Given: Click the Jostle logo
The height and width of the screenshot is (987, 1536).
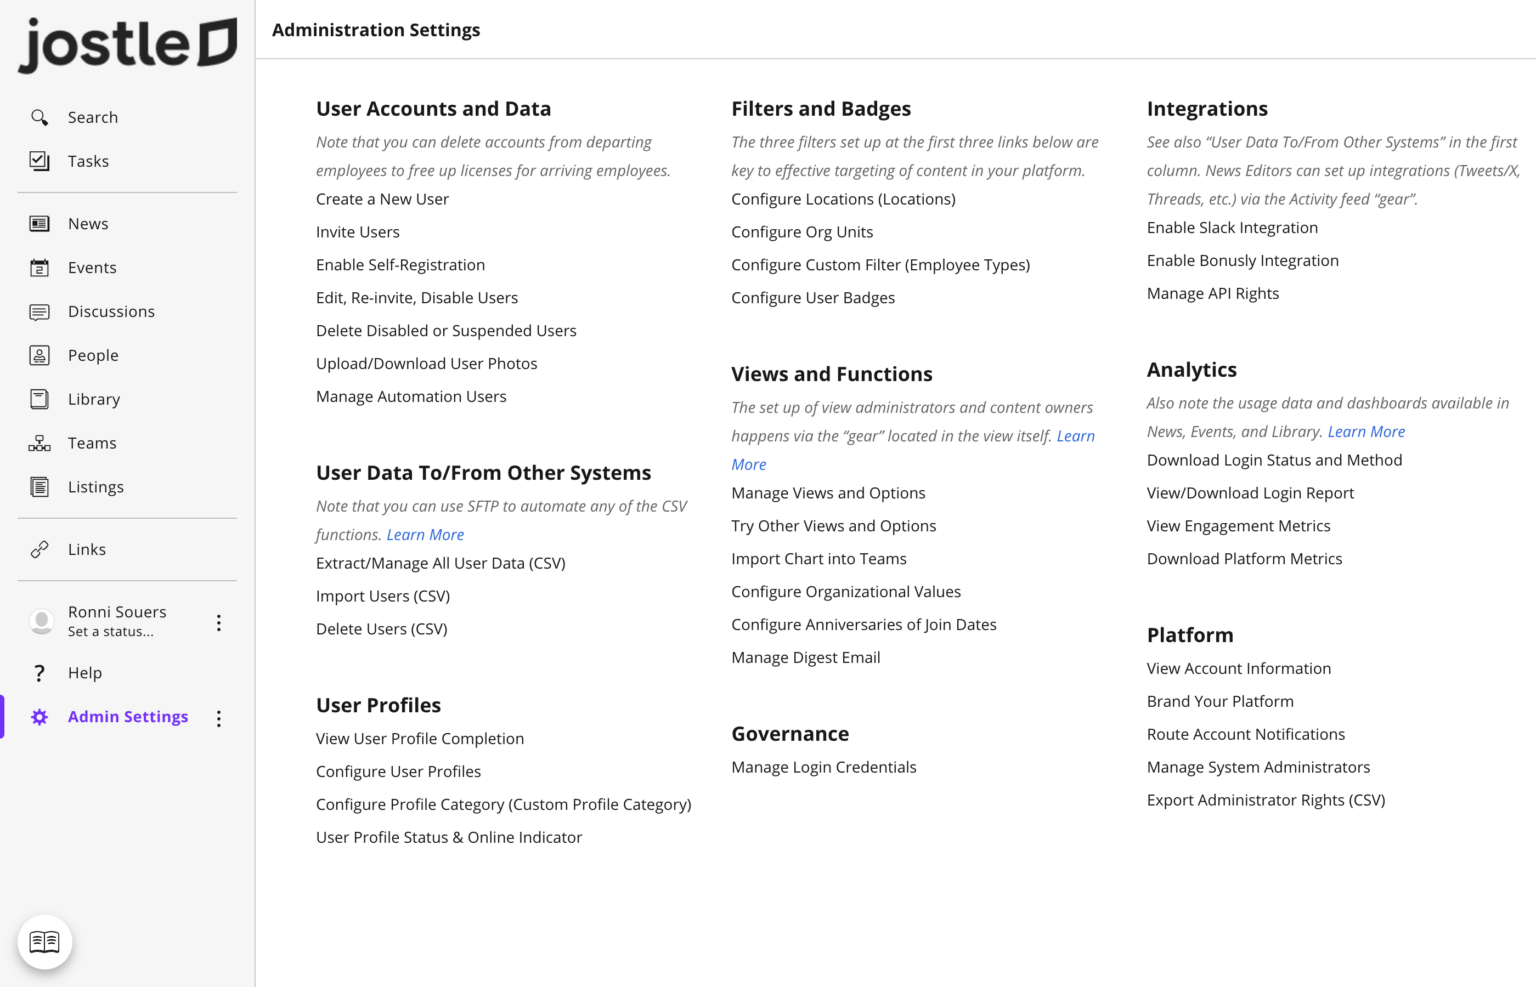Looking at the screenshot, I should [x=127, y=43].
